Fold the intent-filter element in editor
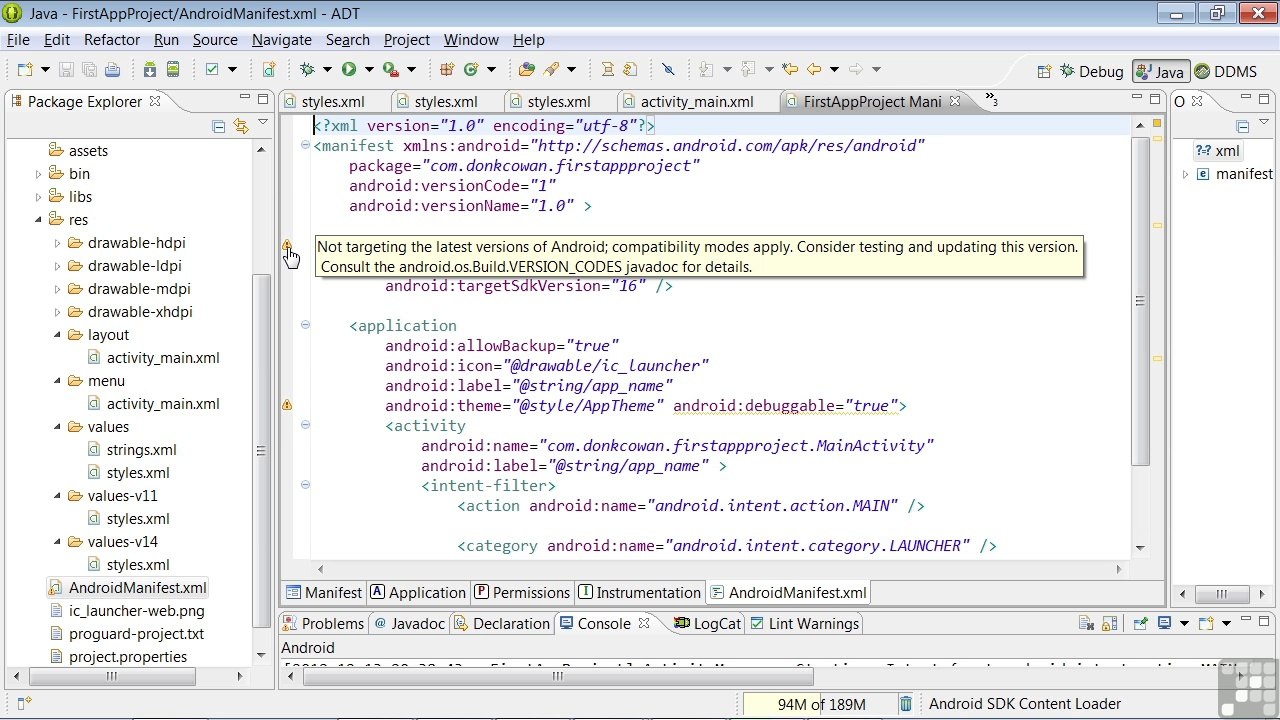 pyautogui.click(x=305, y=485)
